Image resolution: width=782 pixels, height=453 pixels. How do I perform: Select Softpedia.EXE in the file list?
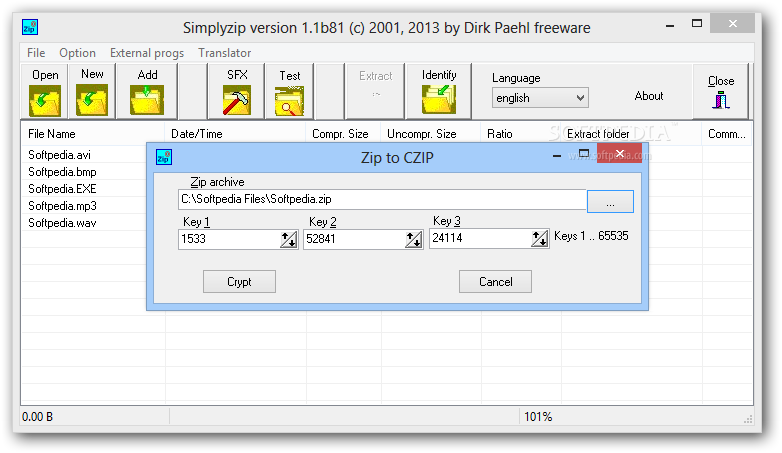pos(62,189)
